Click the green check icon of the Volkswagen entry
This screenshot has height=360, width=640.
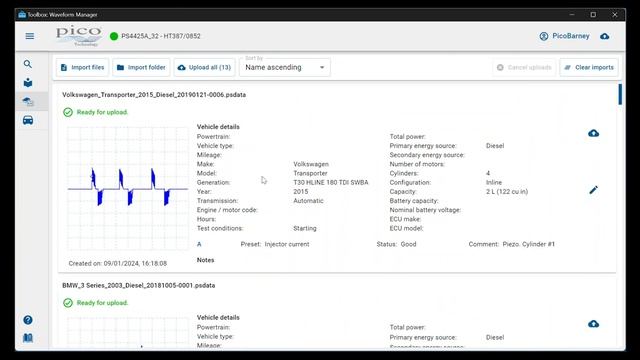68,112
